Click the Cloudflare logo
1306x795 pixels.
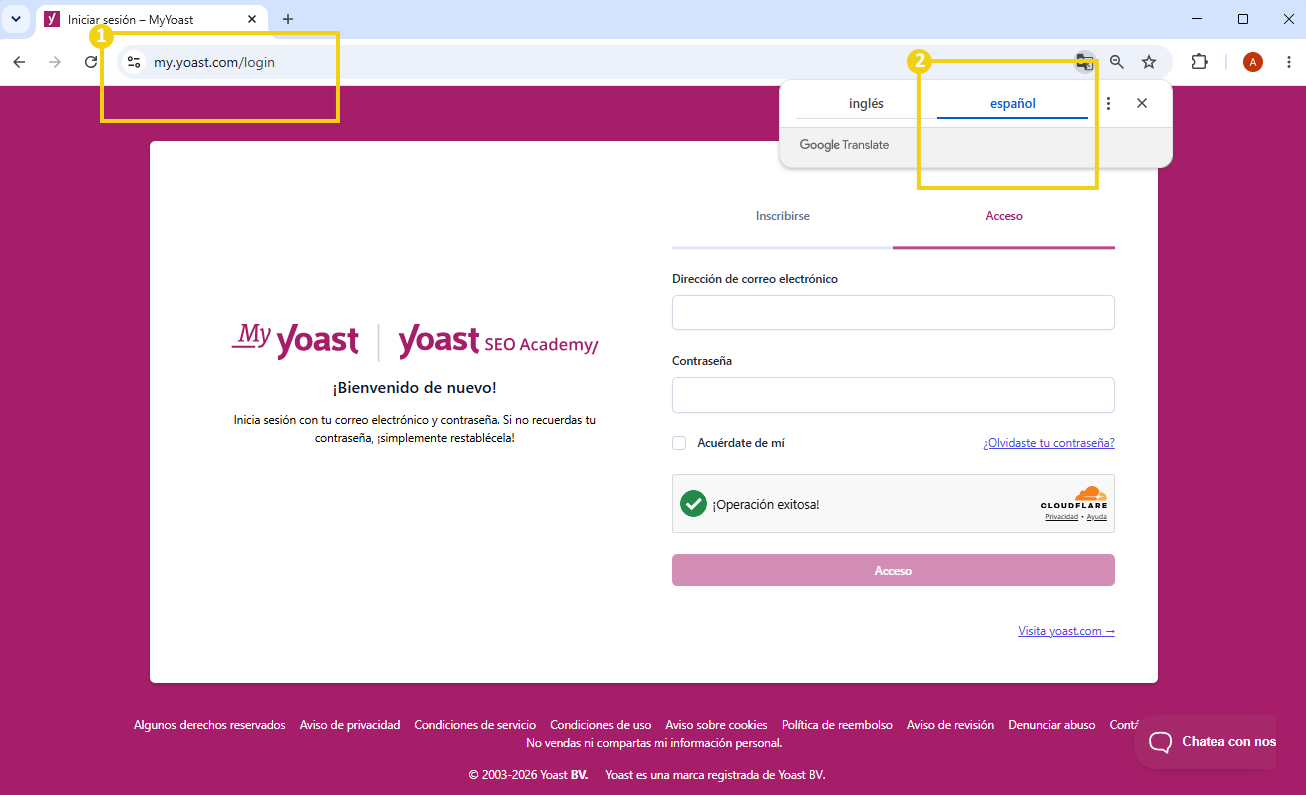click(1076, 498)
